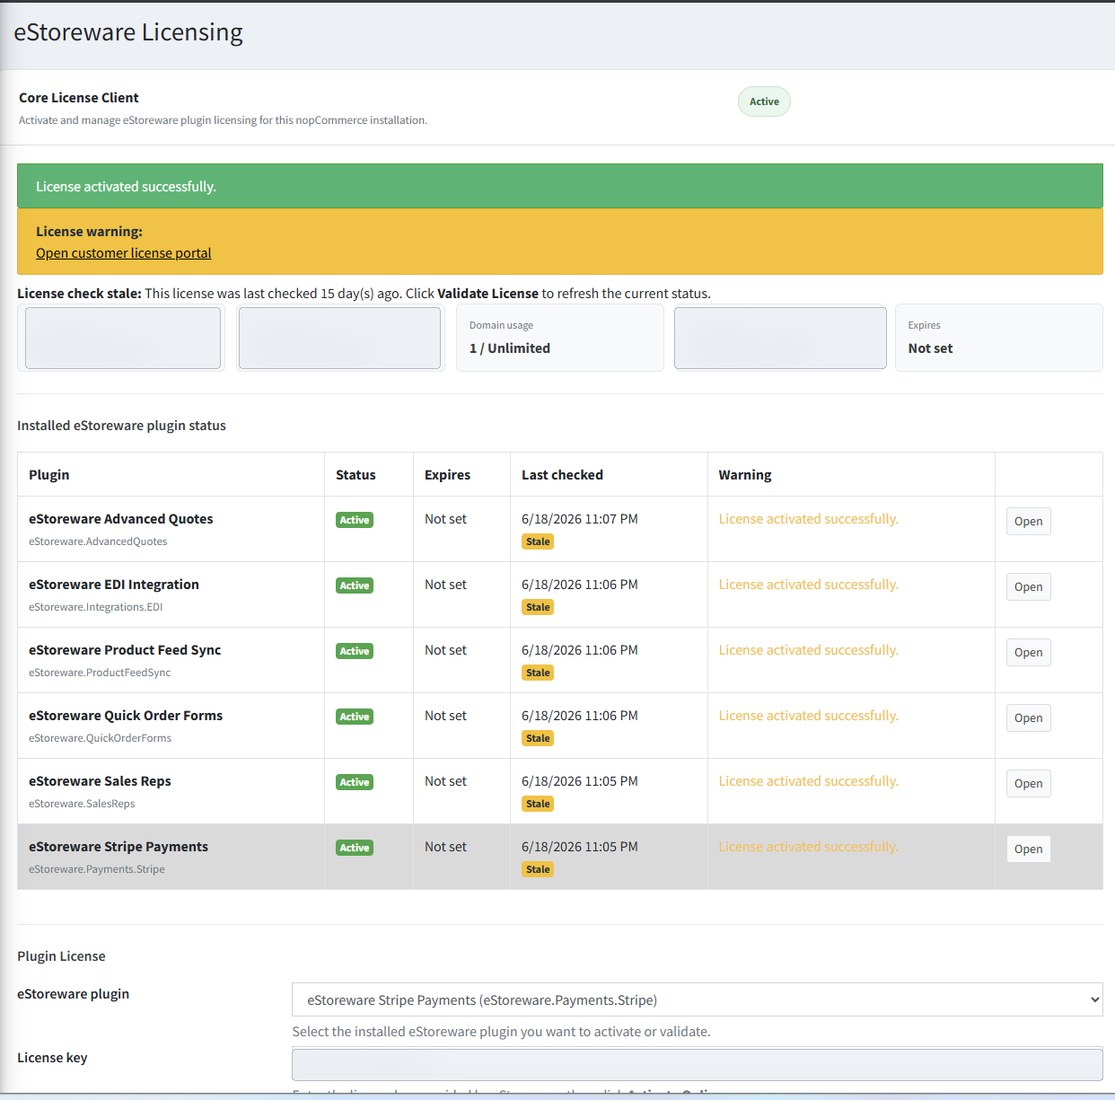Click Installed eStoreware plugin status heading
1115x1100 pixels.
122,425
